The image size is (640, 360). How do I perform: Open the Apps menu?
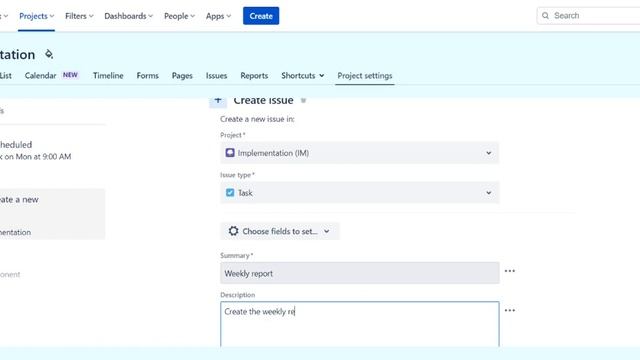pyautogui.click(x=218, y=16)
